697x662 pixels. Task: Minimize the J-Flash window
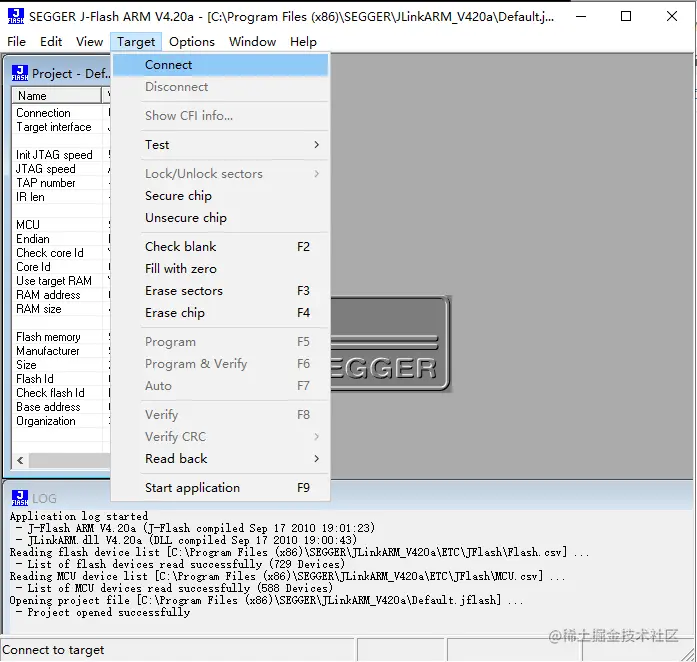(x=581, y=16)
